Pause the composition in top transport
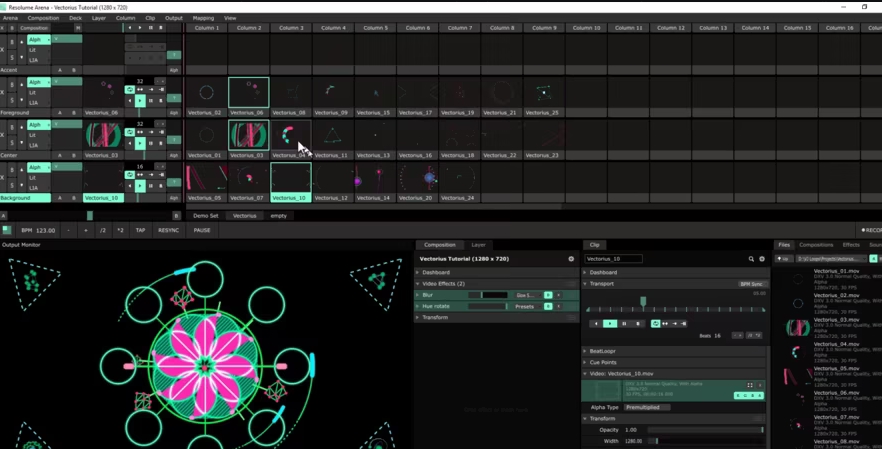The height and width of the screenshot is (449, 882). coord(150,28)
